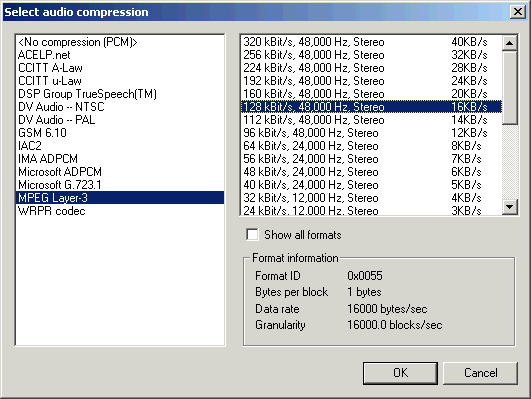This screenshot has height=399, width=531.
Task: Choose Microsoft G.723.1 codec
Action: 120,185
